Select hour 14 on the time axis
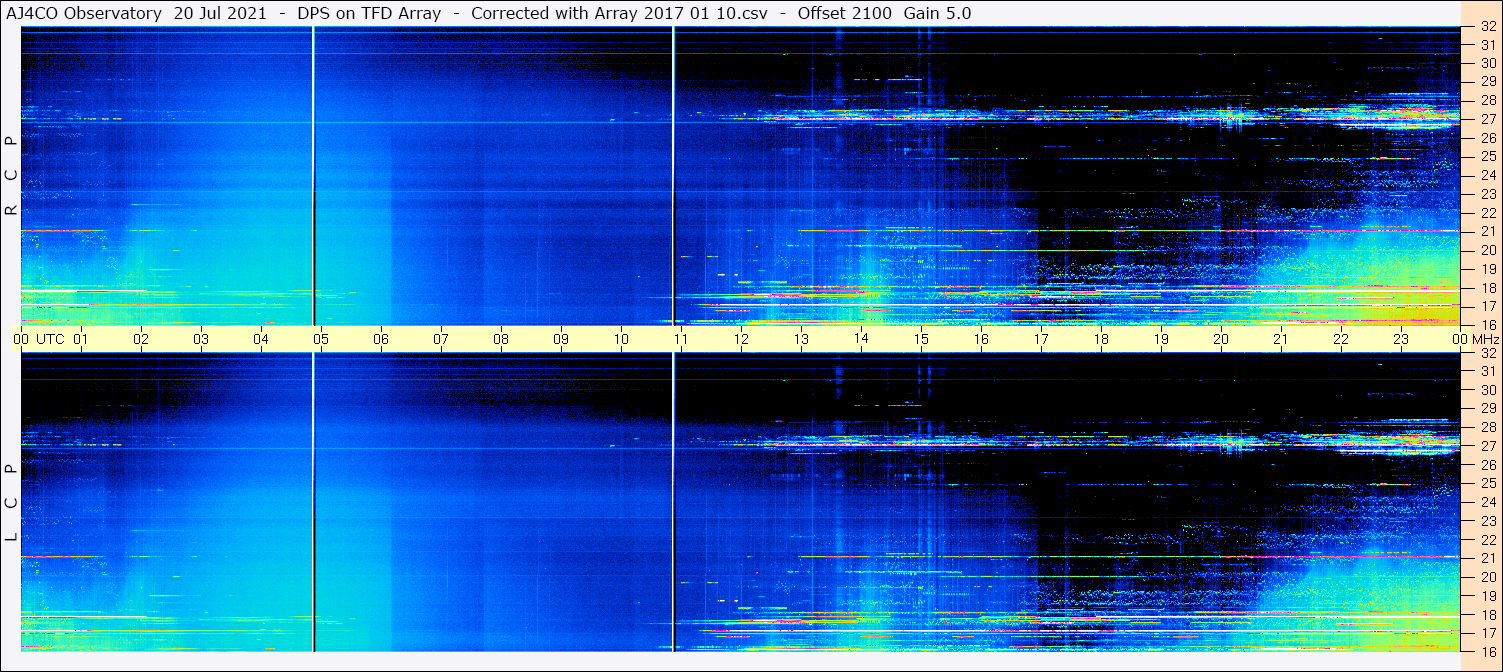 861,338
